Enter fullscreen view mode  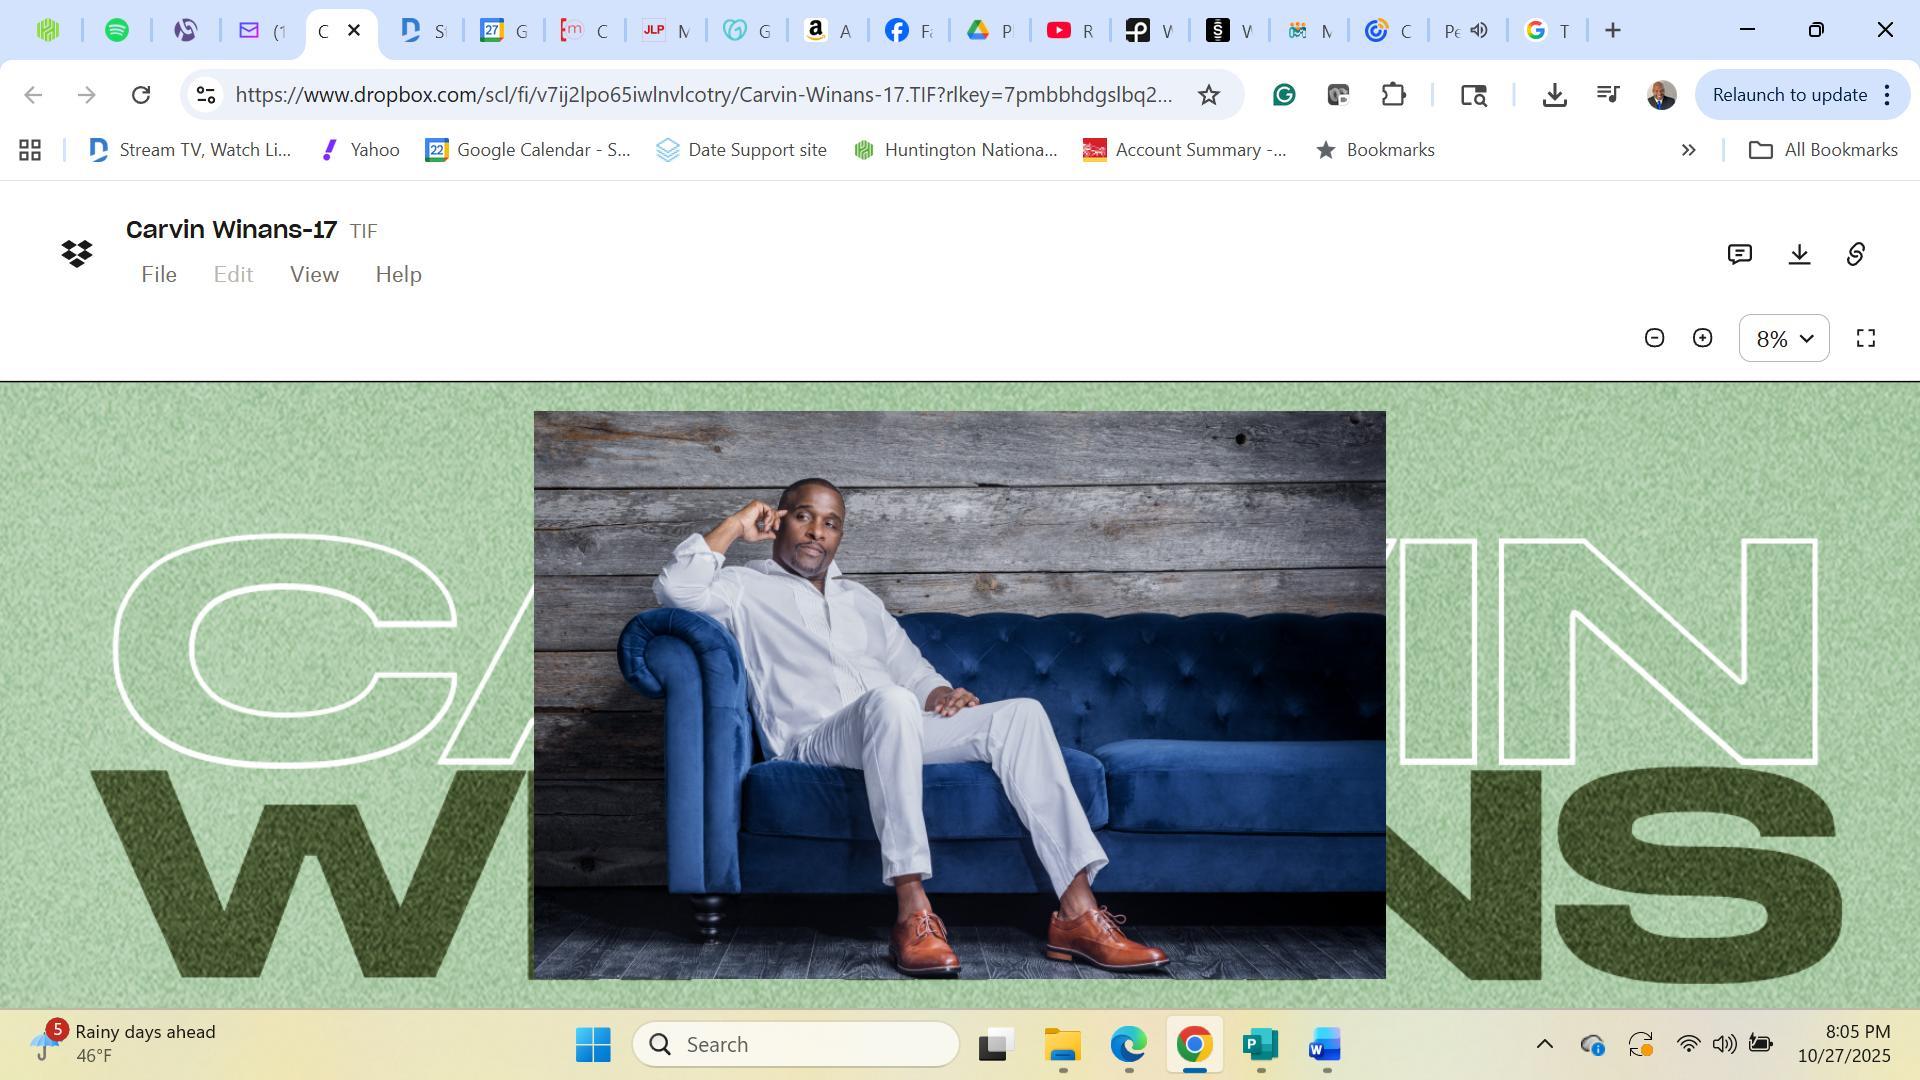1865,338
